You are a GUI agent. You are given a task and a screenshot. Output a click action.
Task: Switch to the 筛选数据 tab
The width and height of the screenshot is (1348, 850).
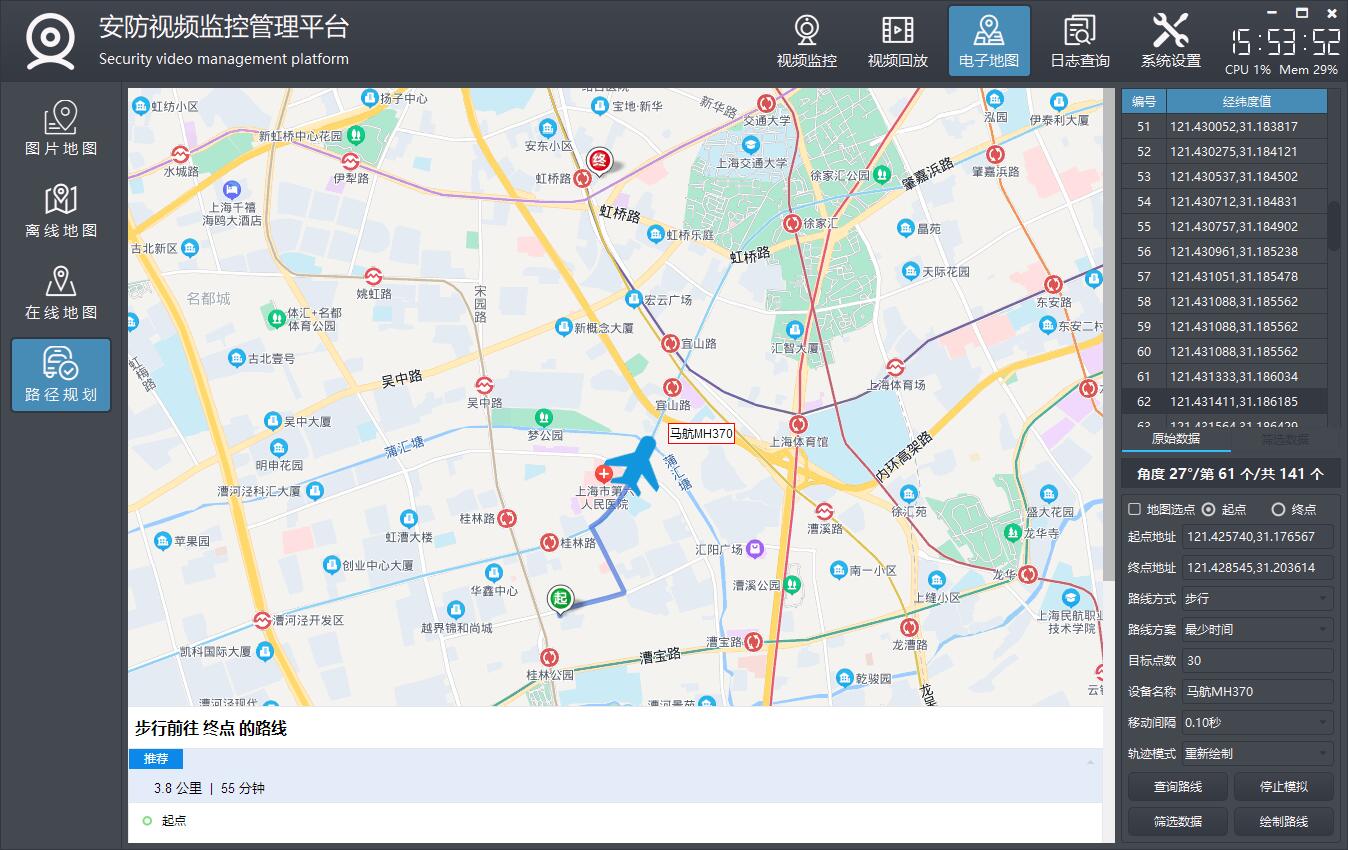click(1284, 439)
